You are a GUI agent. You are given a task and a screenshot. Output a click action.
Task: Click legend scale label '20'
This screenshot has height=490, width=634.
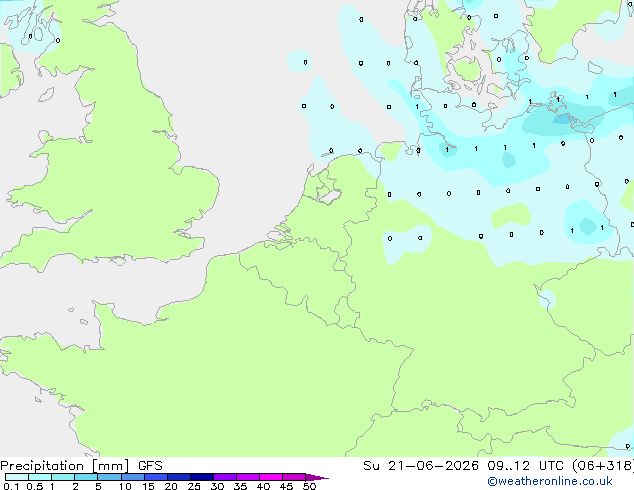171,486
